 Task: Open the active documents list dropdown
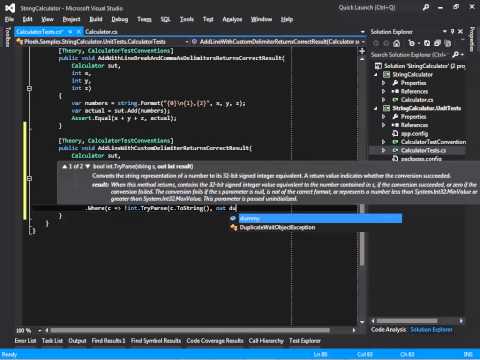pyautogui.click(x=362, y=32)
